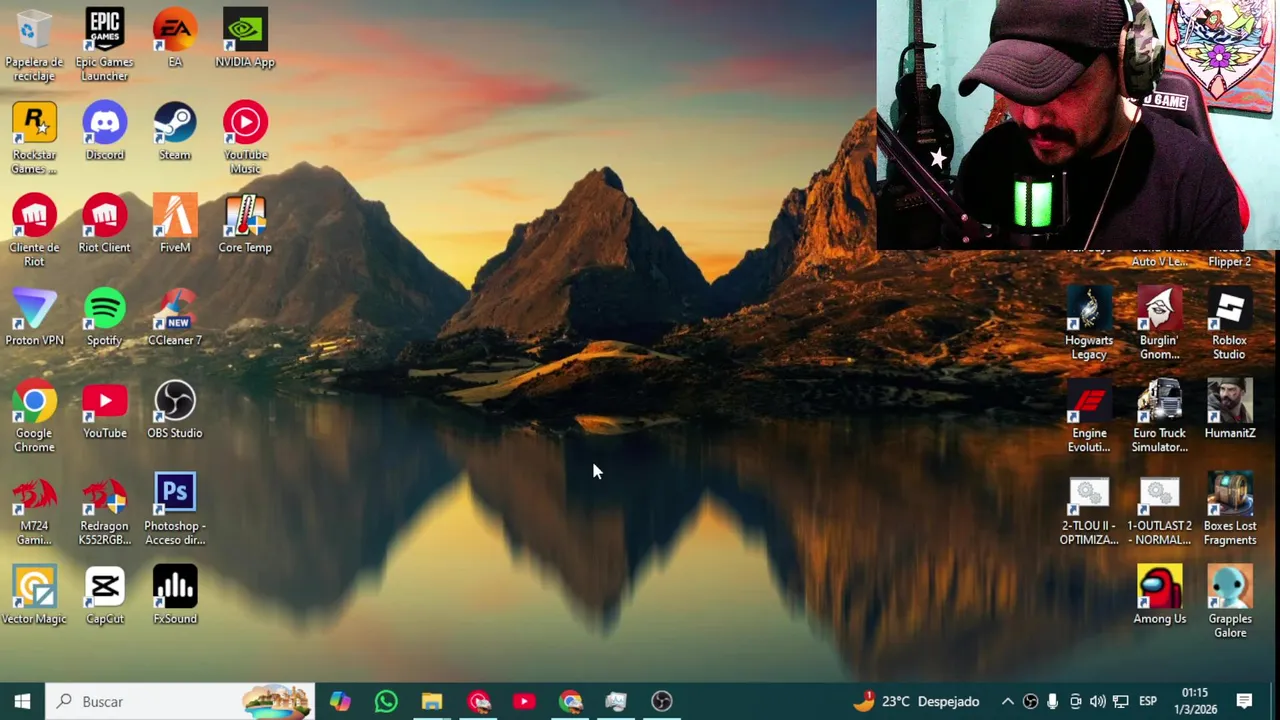This screenshot has width=1280, height=720.
Task: Select the Cliente de Riot desktop icon
Action: tap(34, 232)
